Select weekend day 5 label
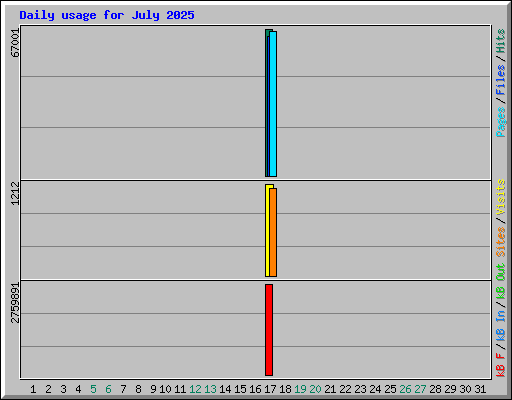Screen dimensions: 512x400 pyautogui.click(x=93, y=389)
